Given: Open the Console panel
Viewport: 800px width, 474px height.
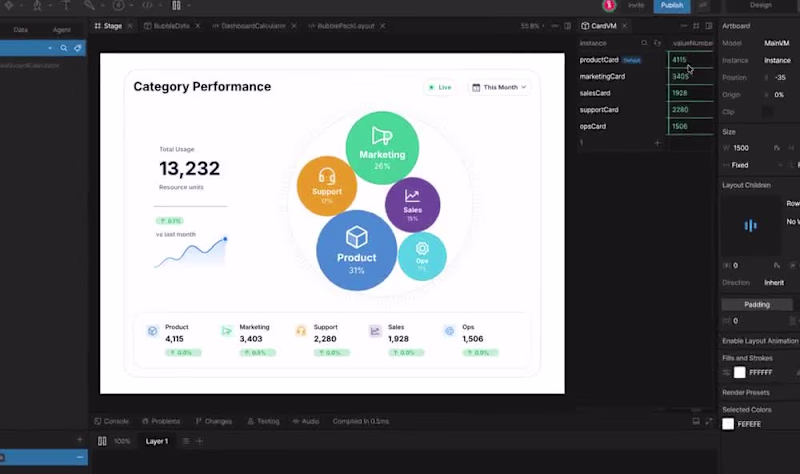Looking at the screenshot, I should point(112,421).
